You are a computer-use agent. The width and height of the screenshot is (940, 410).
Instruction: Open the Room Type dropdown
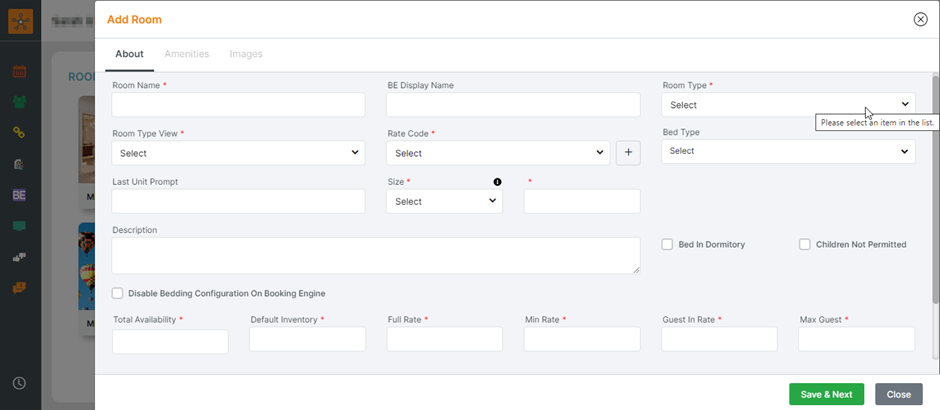click(788, 104)
